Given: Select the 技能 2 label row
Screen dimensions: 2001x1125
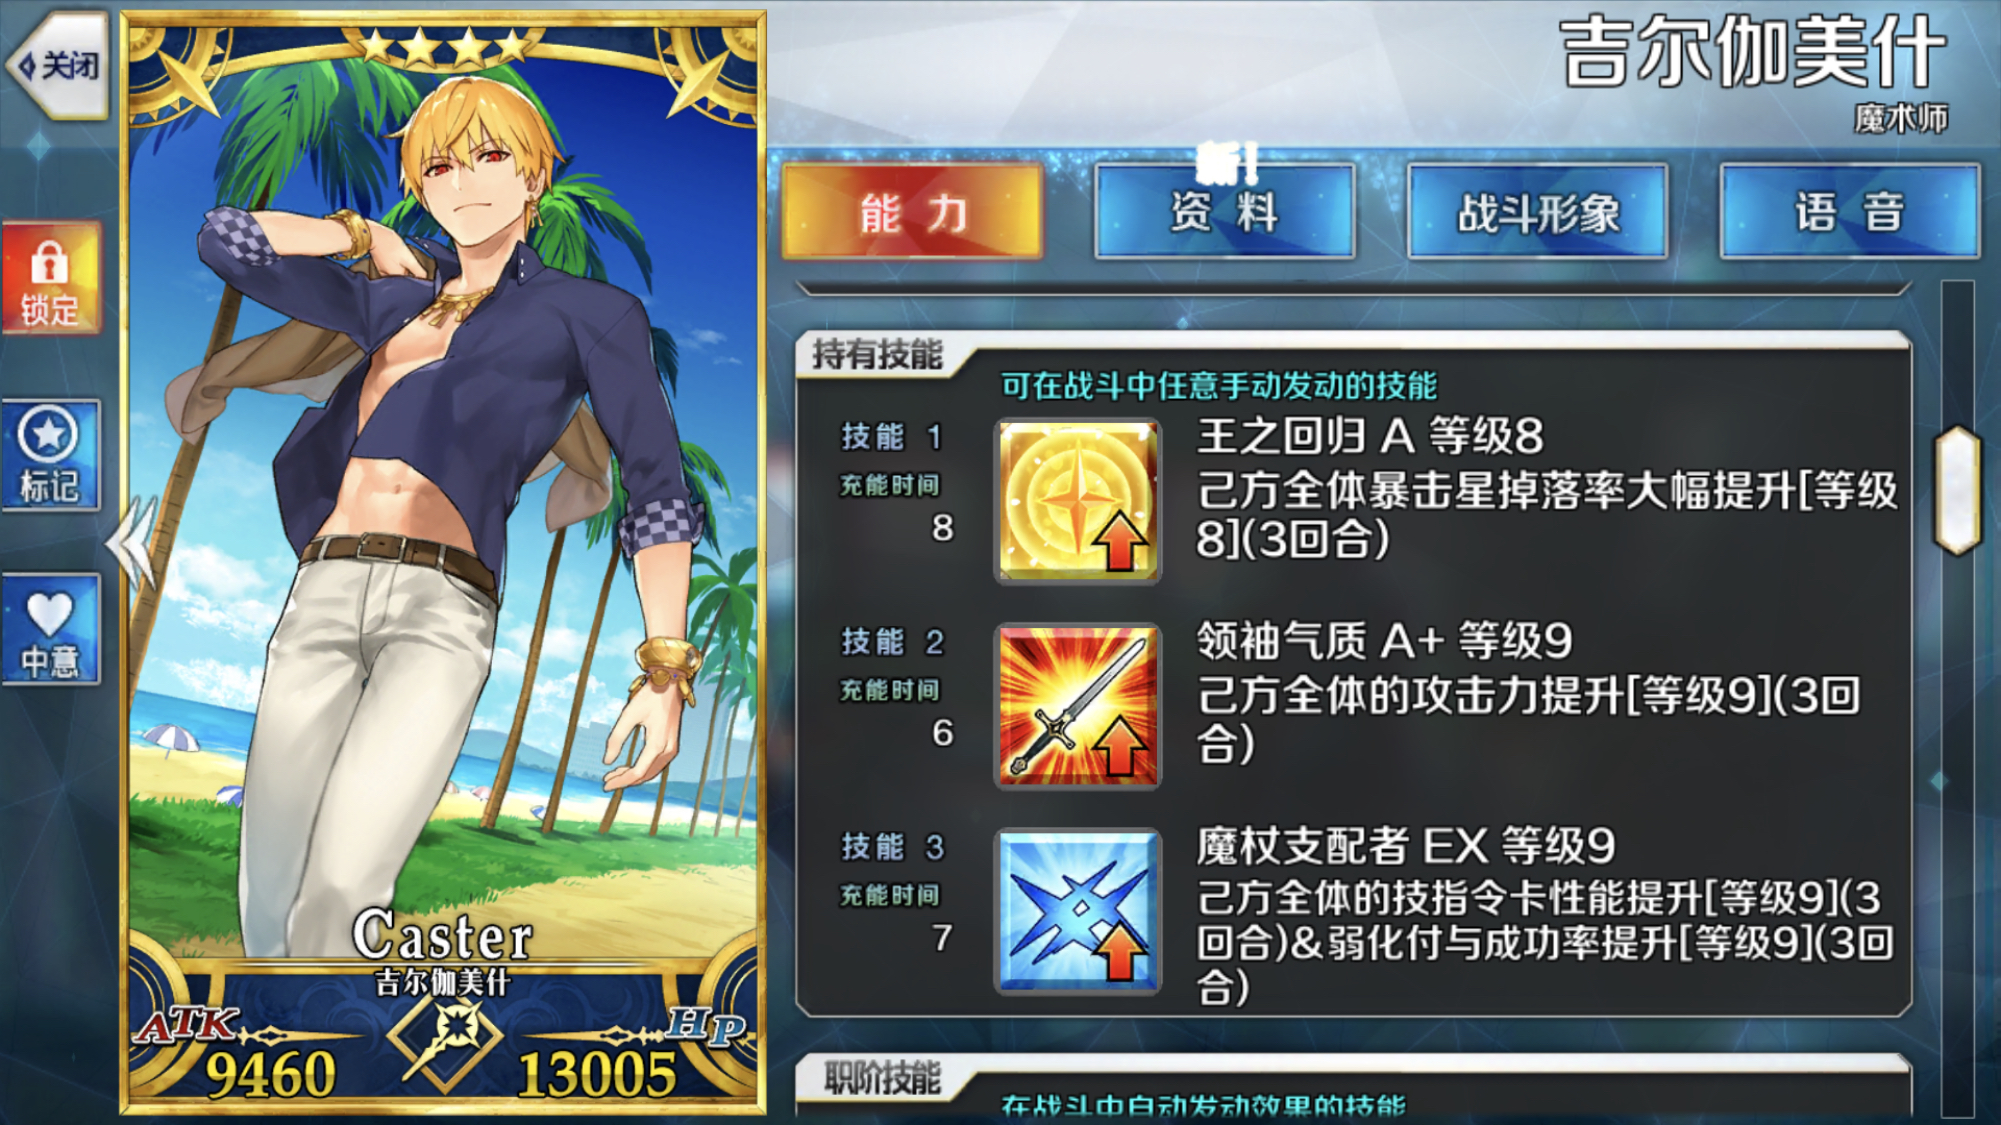Looking at the screenshot, I should tap(893, 642).
